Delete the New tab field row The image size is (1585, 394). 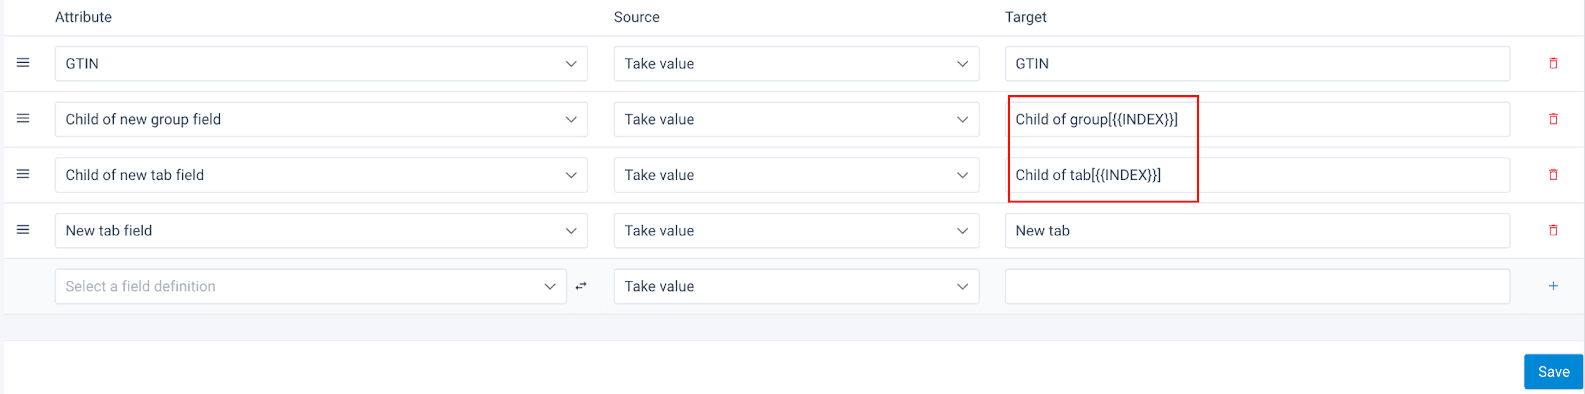[1553, 230]
